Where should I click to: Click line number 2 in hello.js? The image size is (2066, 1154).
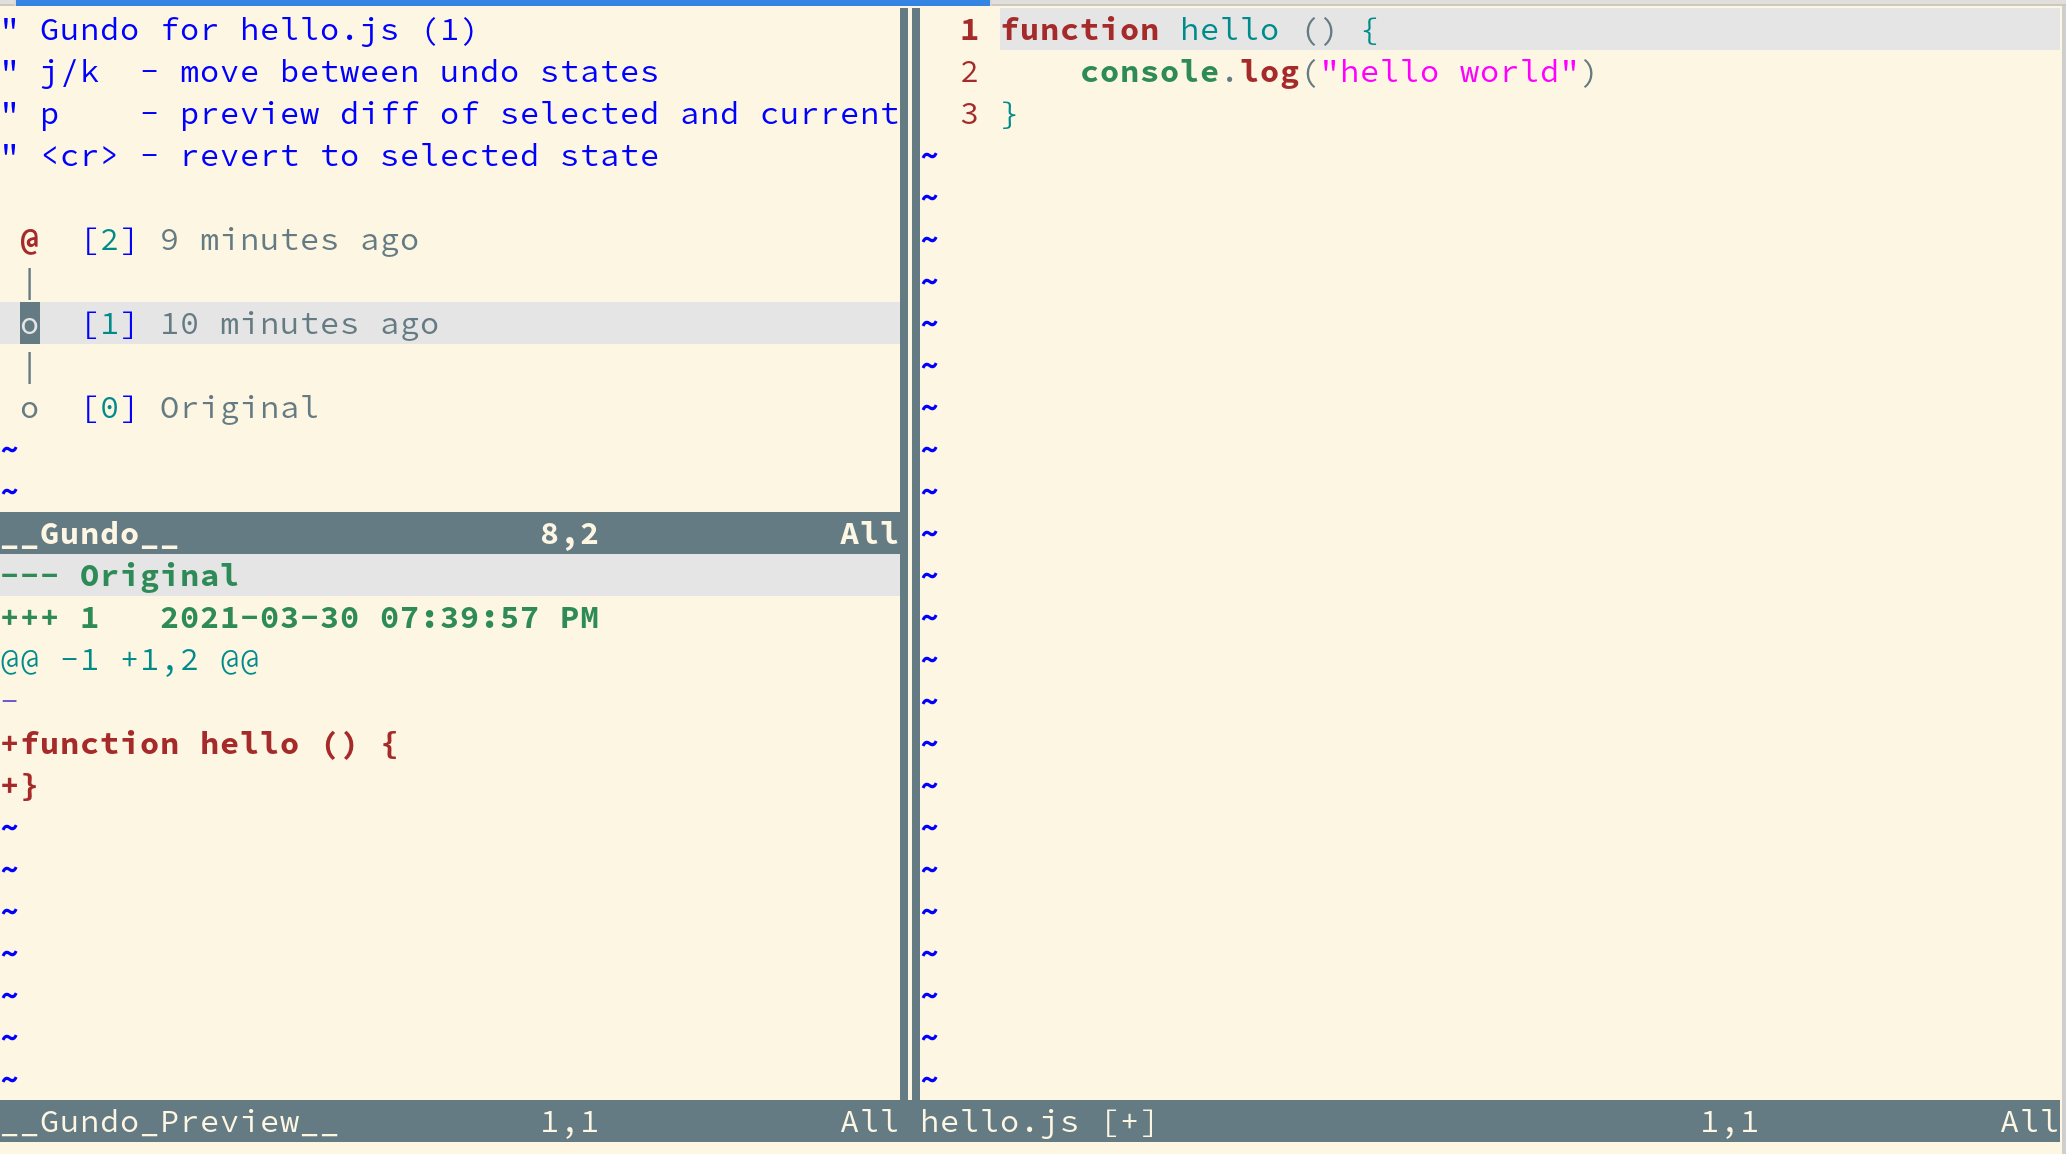(x=968, y=72)
